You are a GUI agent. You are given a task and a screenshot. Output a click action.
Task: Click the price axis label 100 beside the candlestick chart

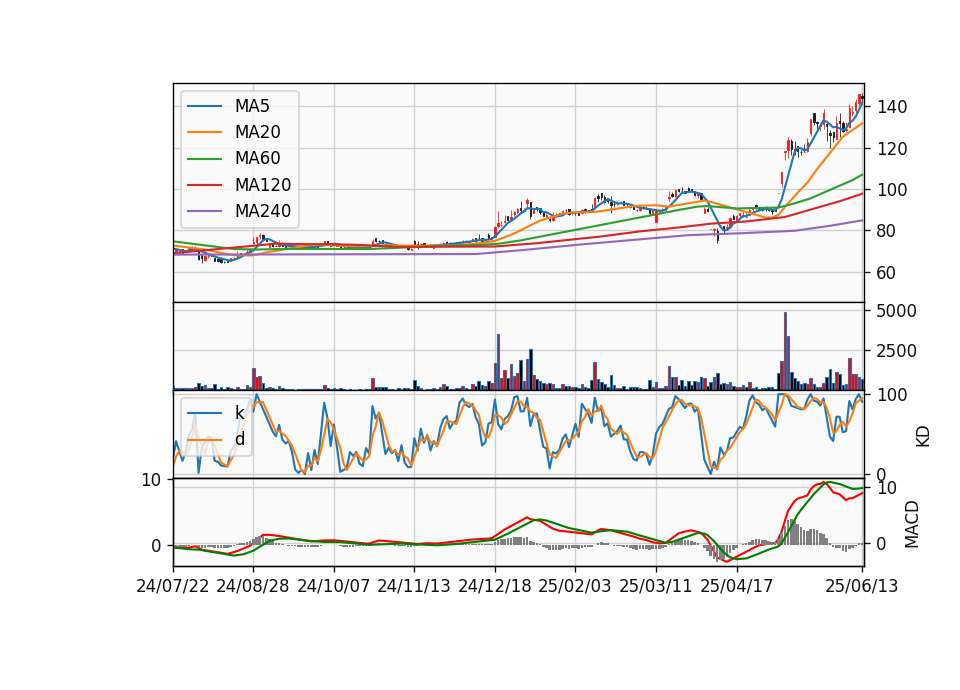891,190
